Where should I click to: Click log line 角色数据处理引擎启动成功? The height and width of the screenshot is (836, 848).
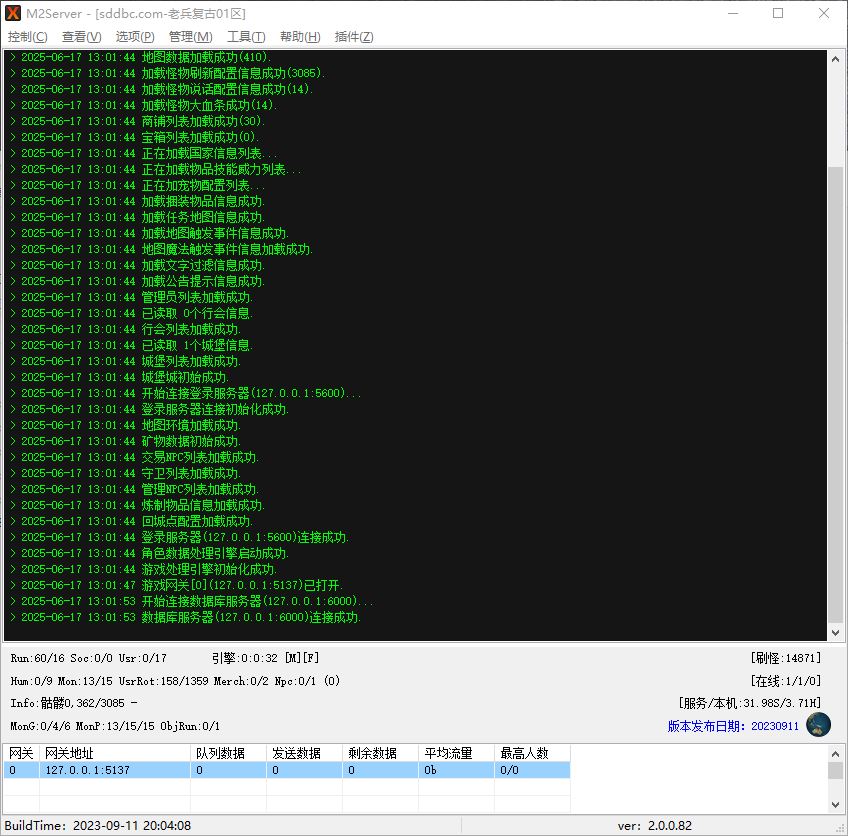coord(149,553)
